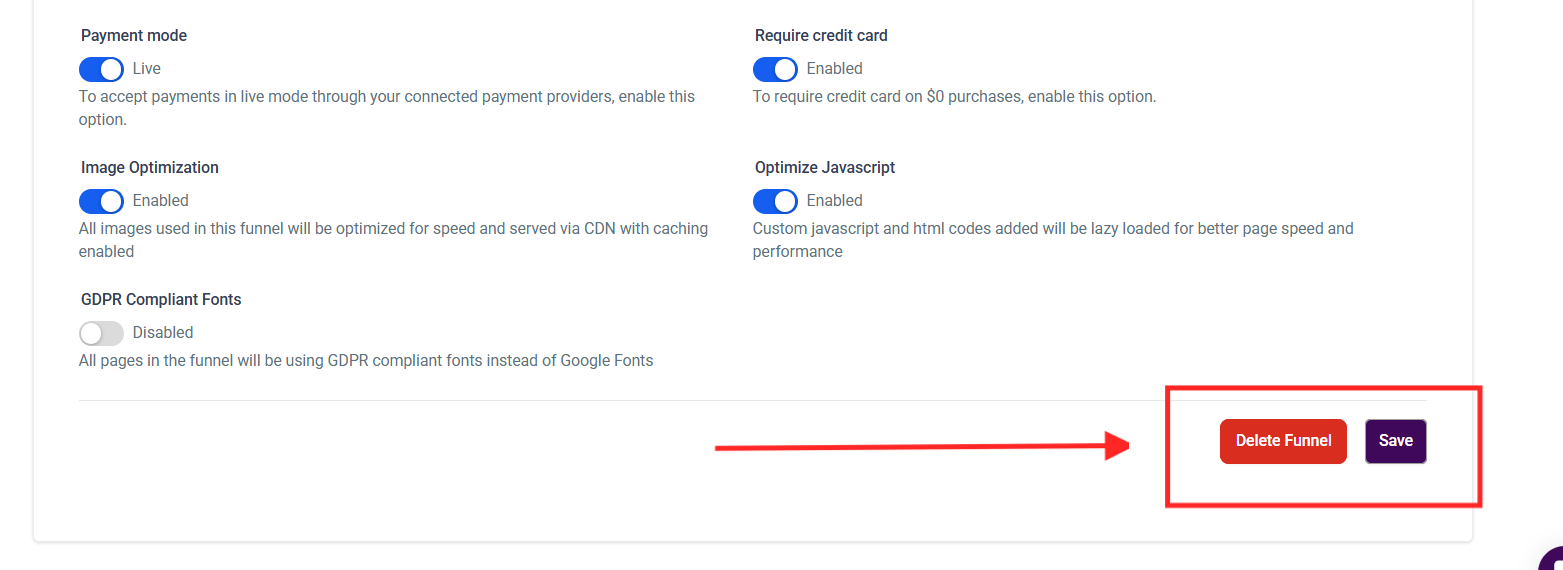
Task: Click "Enabled" label under Require credit card
Action: (x=834, y=69)
